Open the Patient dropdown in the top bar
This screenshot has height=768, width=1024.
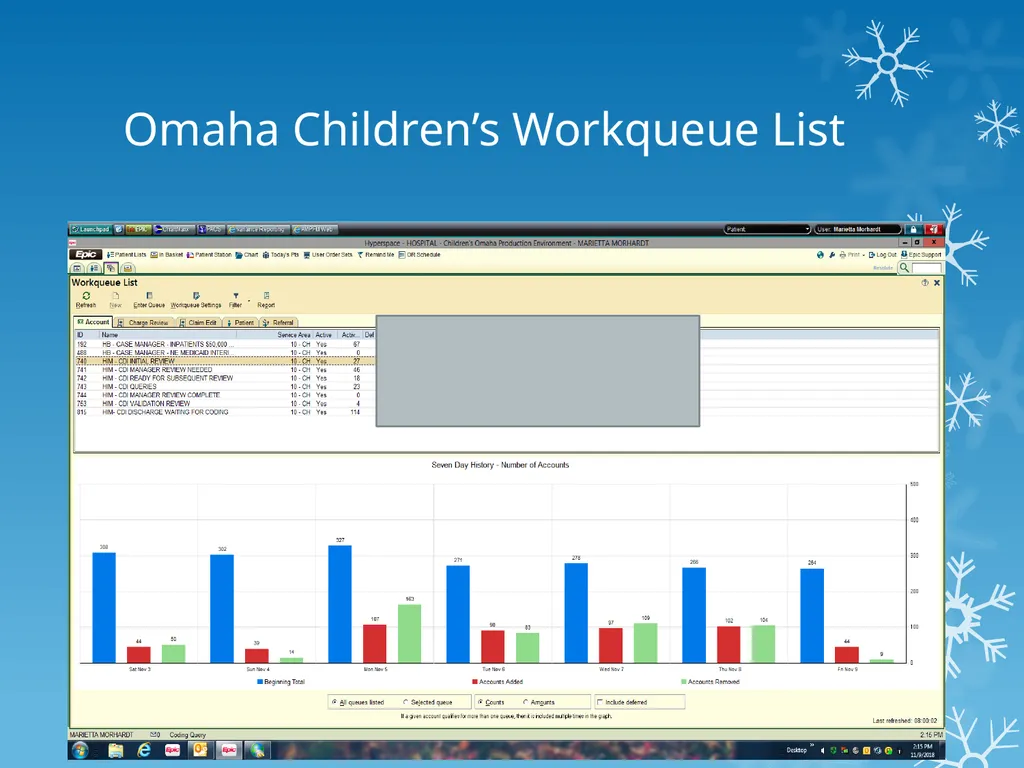click(x=767, y=229)
